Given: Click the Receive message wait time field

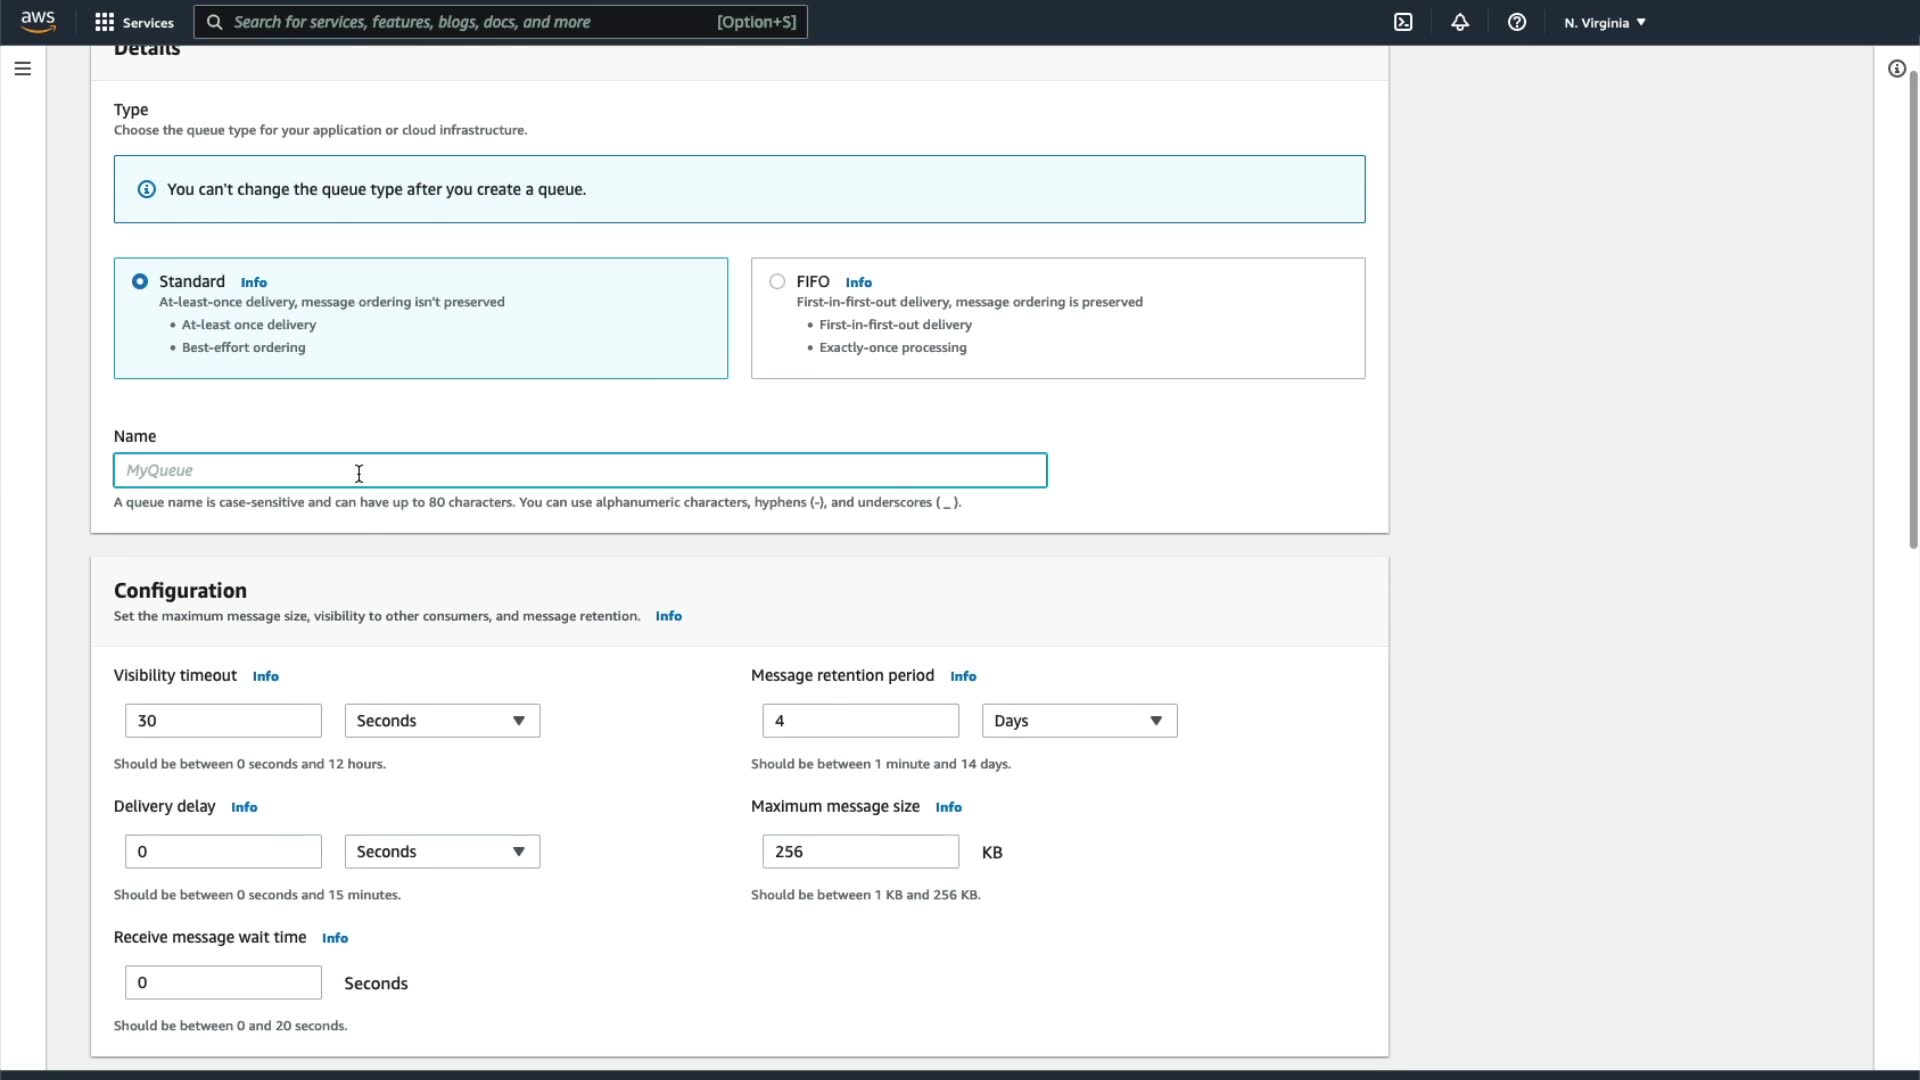Looking at the screenshot, I should 223,983.
